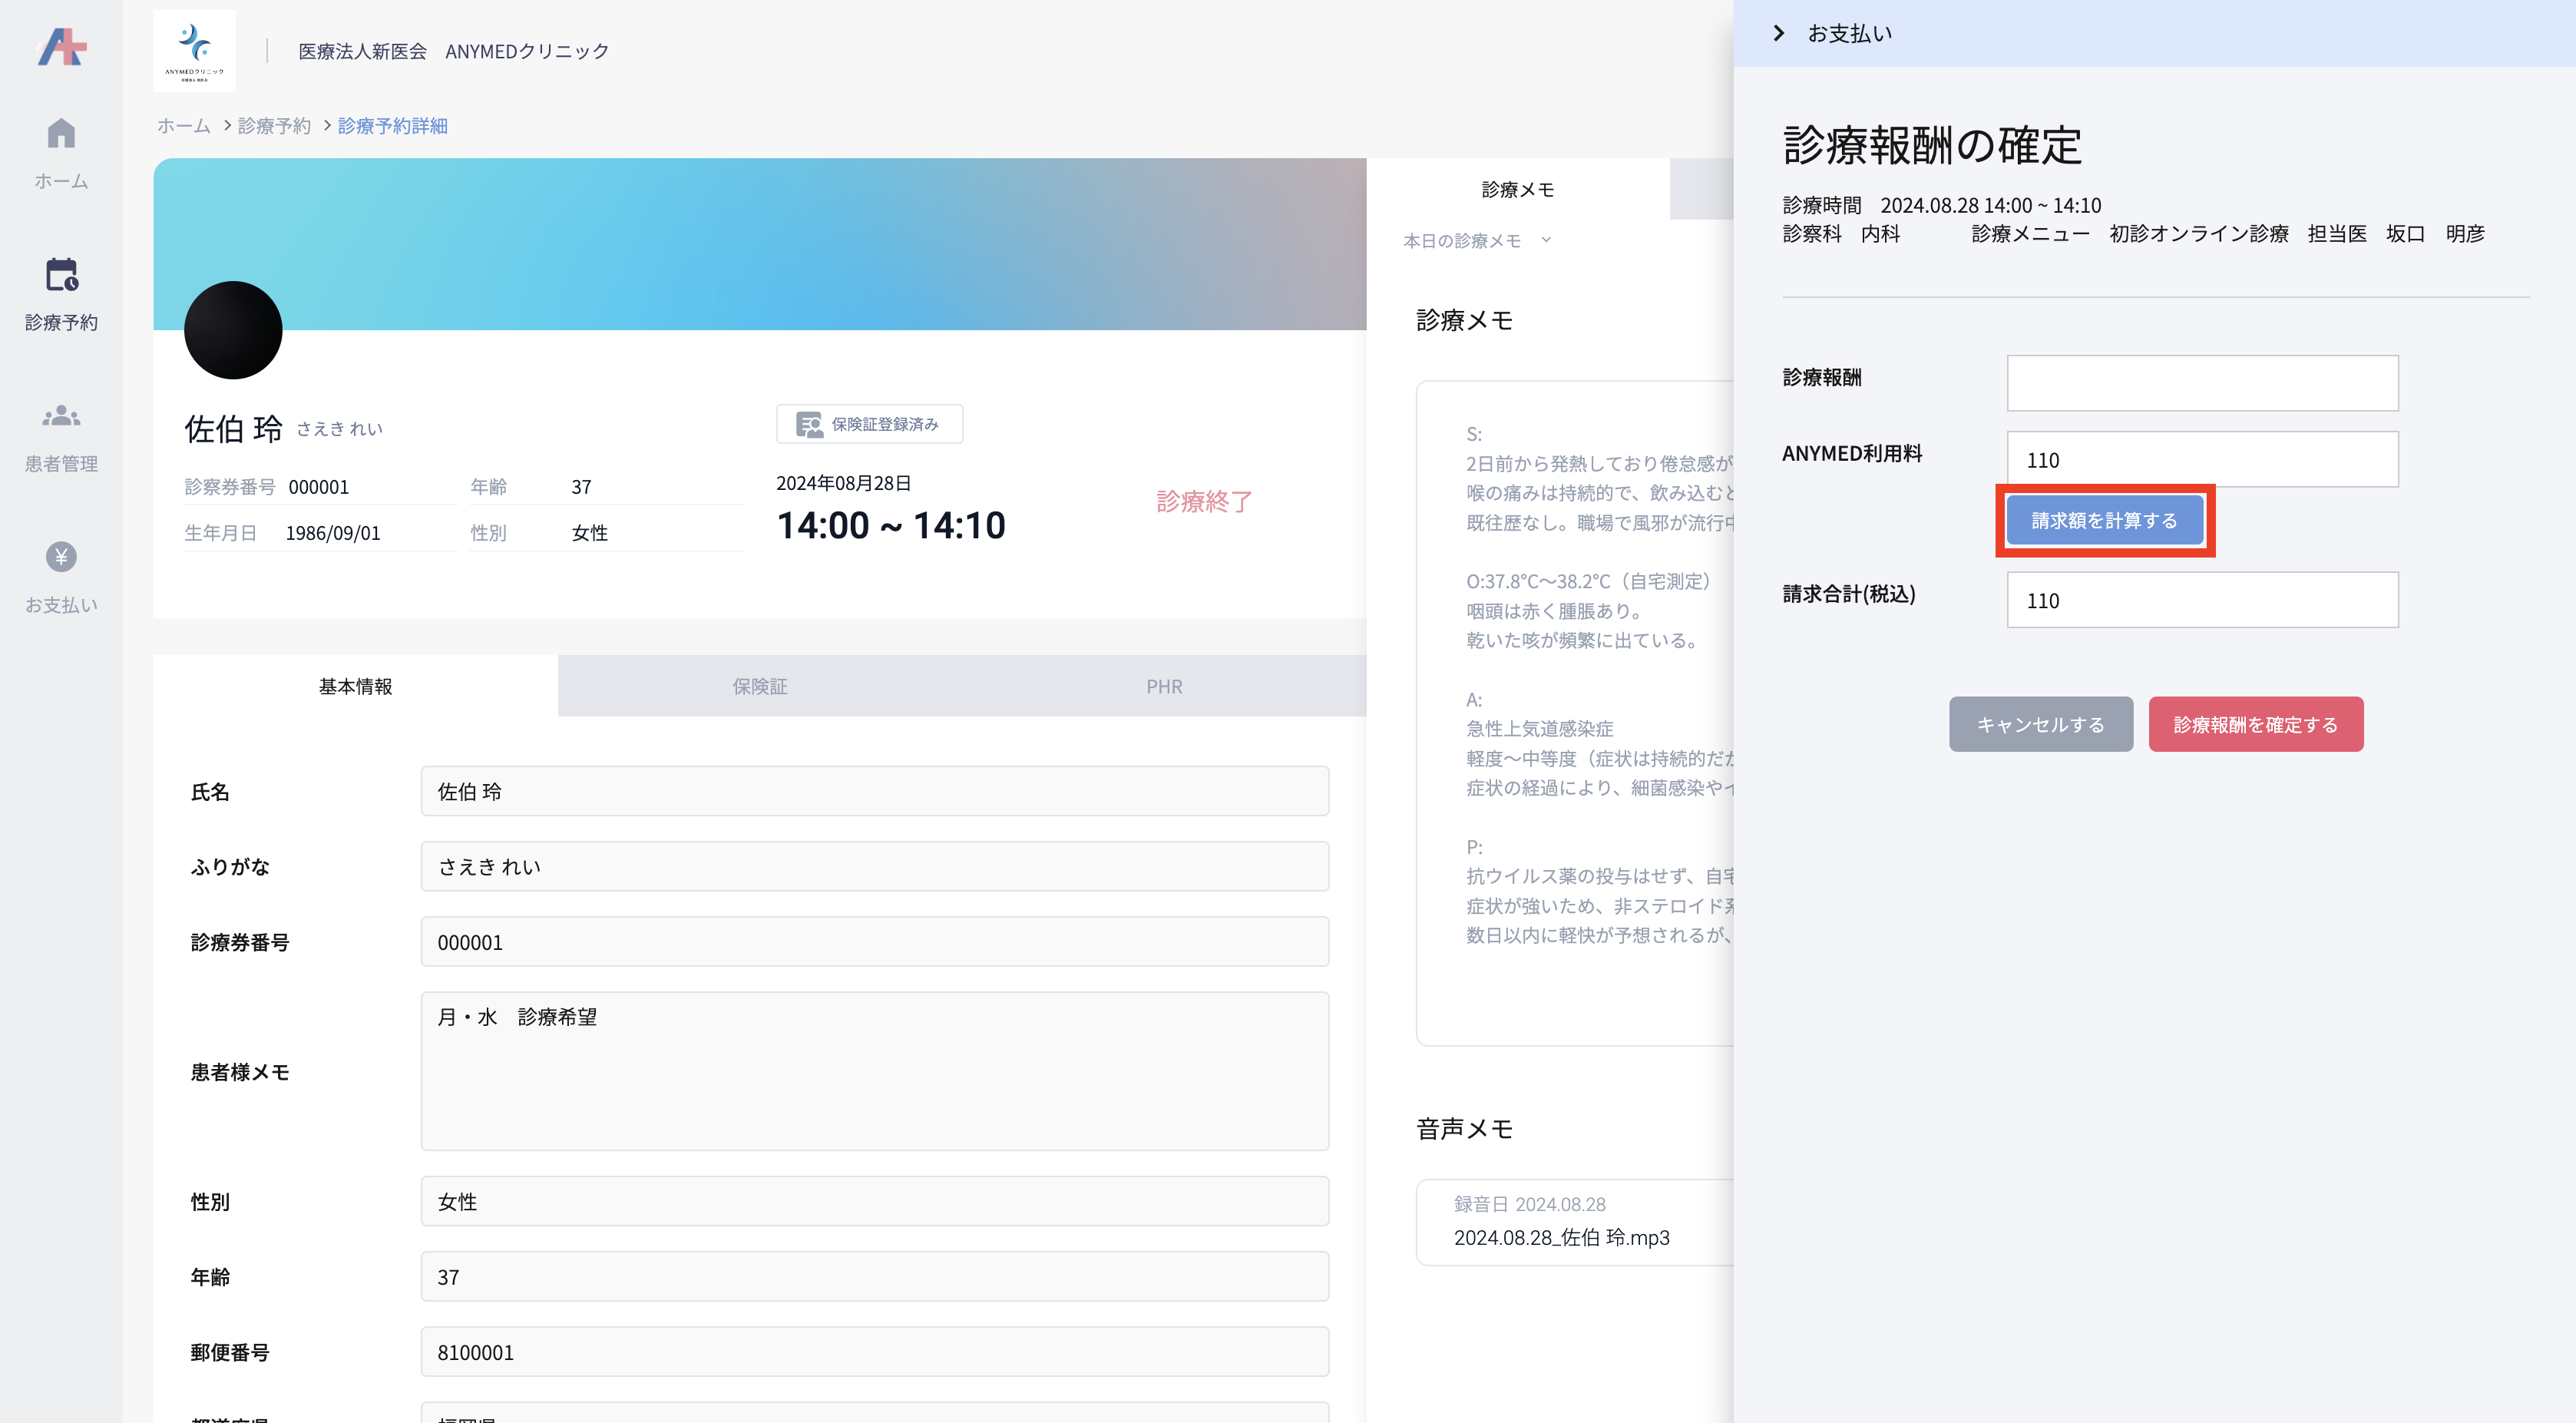The width and height of the screenshot is (2576, 1423).
Task: Click キャンセルする button
Action: point(2040,724)
